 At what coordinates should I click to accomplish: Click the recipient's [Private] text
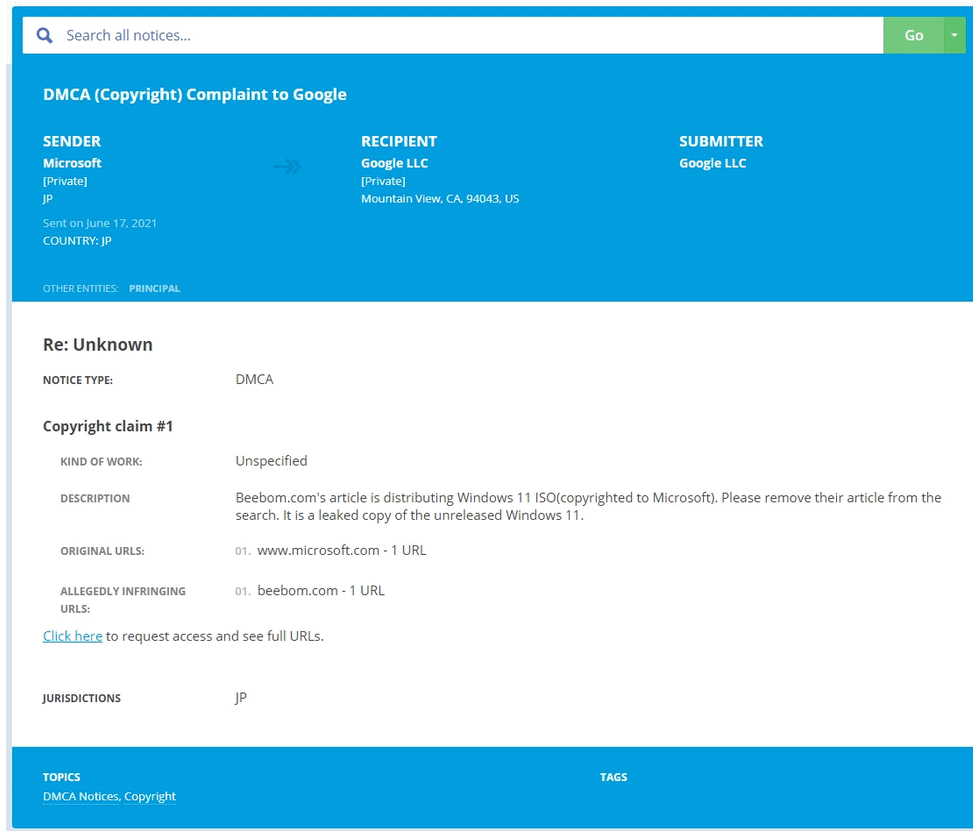pyautogui.click(x=383, y=181)
